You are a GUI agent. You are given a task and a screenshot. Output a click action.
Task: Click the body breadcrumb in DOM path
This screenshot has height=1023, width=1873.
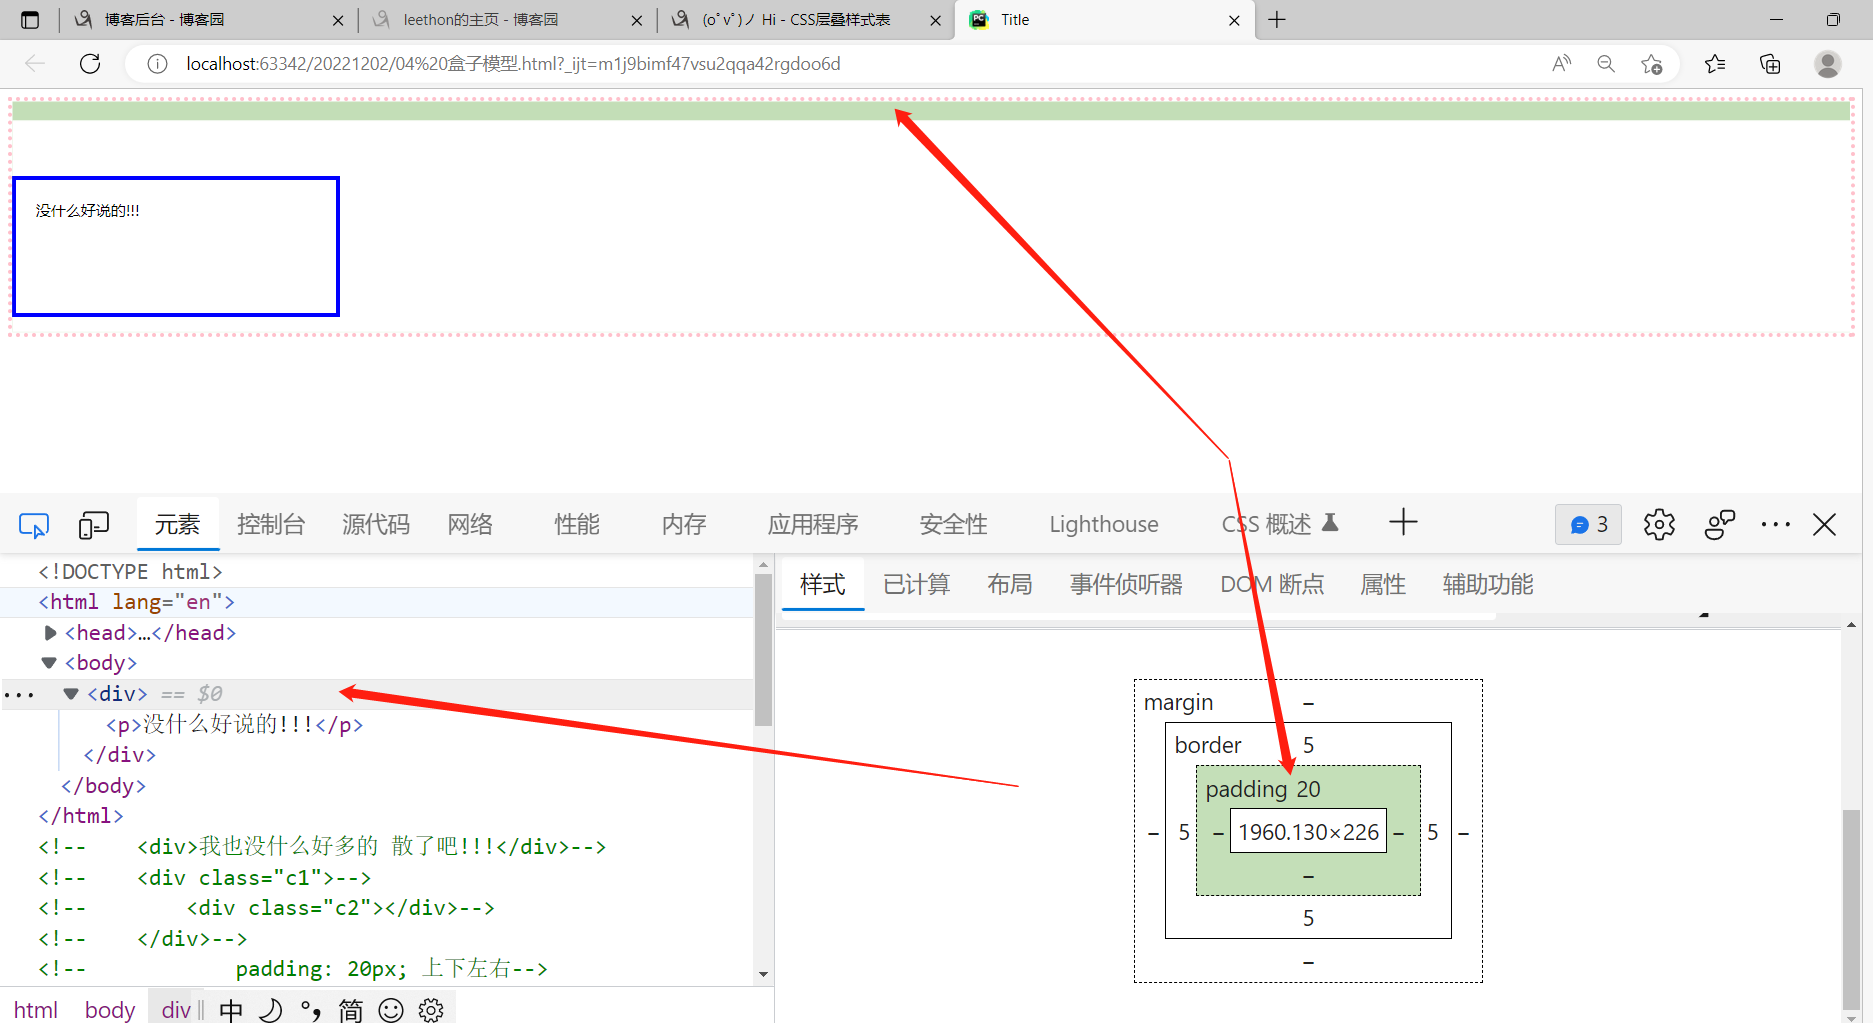point(110,1010)
